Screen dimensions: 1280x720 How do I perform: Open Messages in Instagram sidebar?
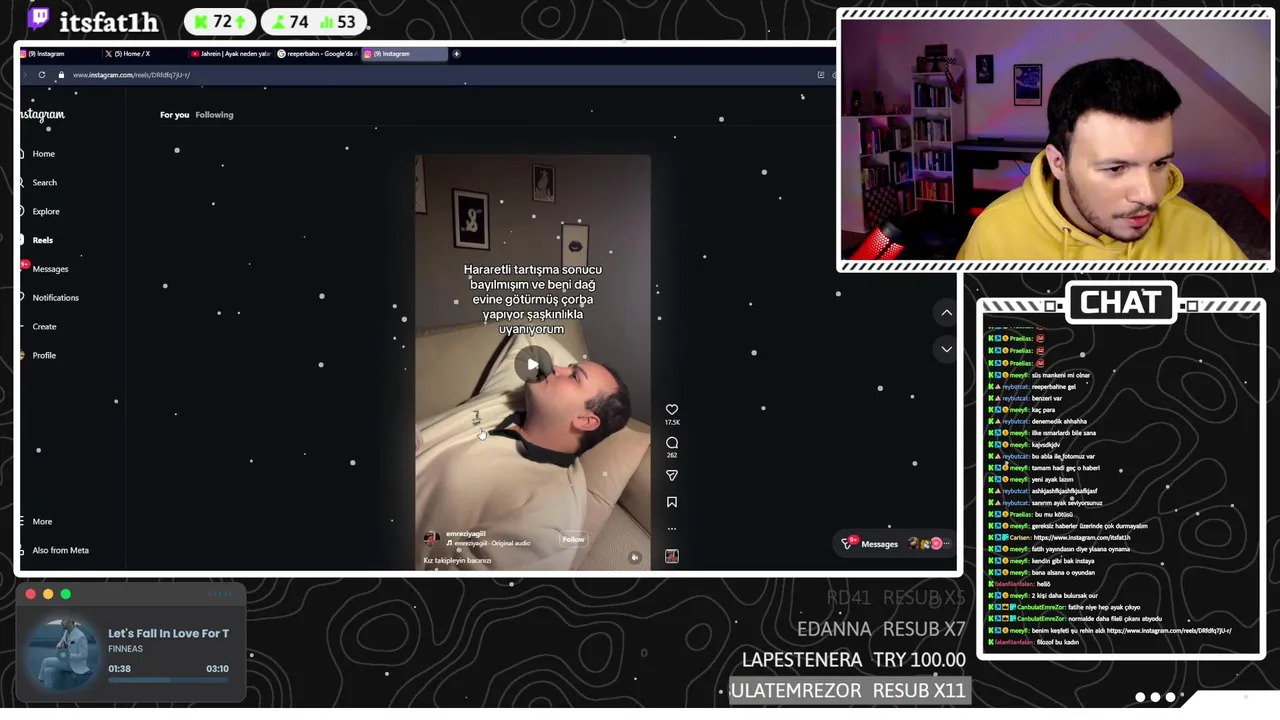[x=43, y=269]
